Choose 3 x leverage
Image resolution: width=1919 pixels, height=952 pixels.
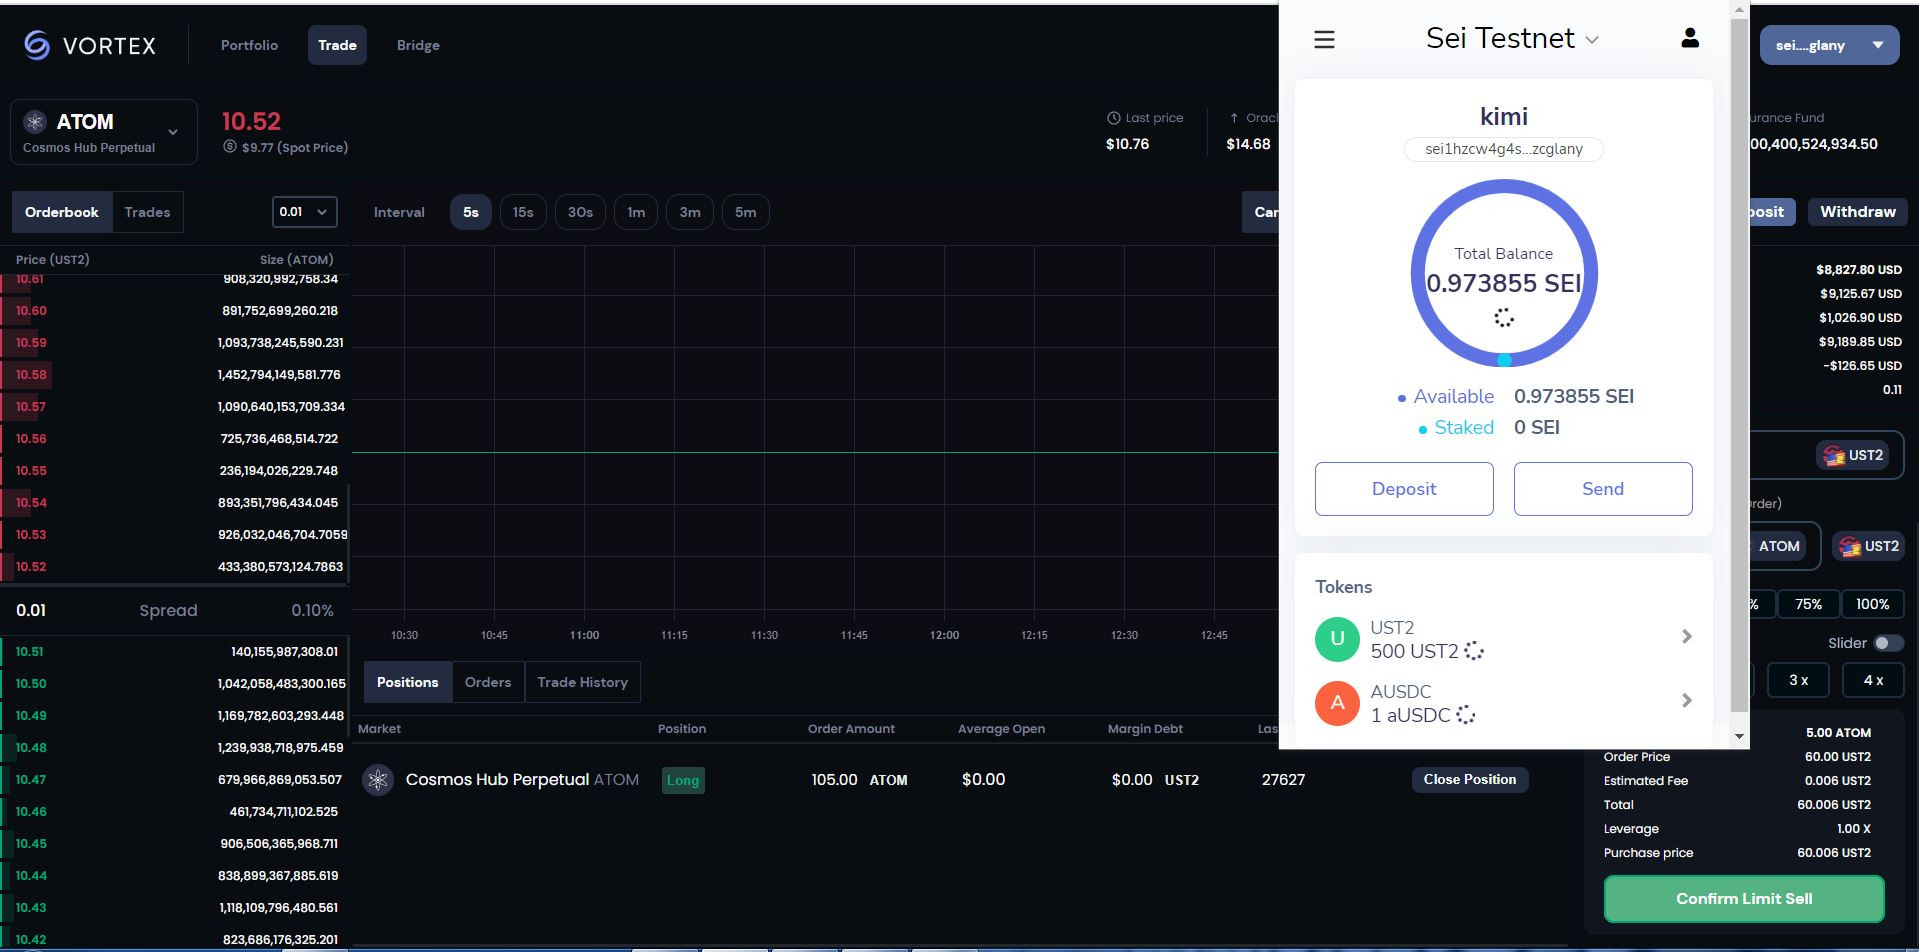1798,680
